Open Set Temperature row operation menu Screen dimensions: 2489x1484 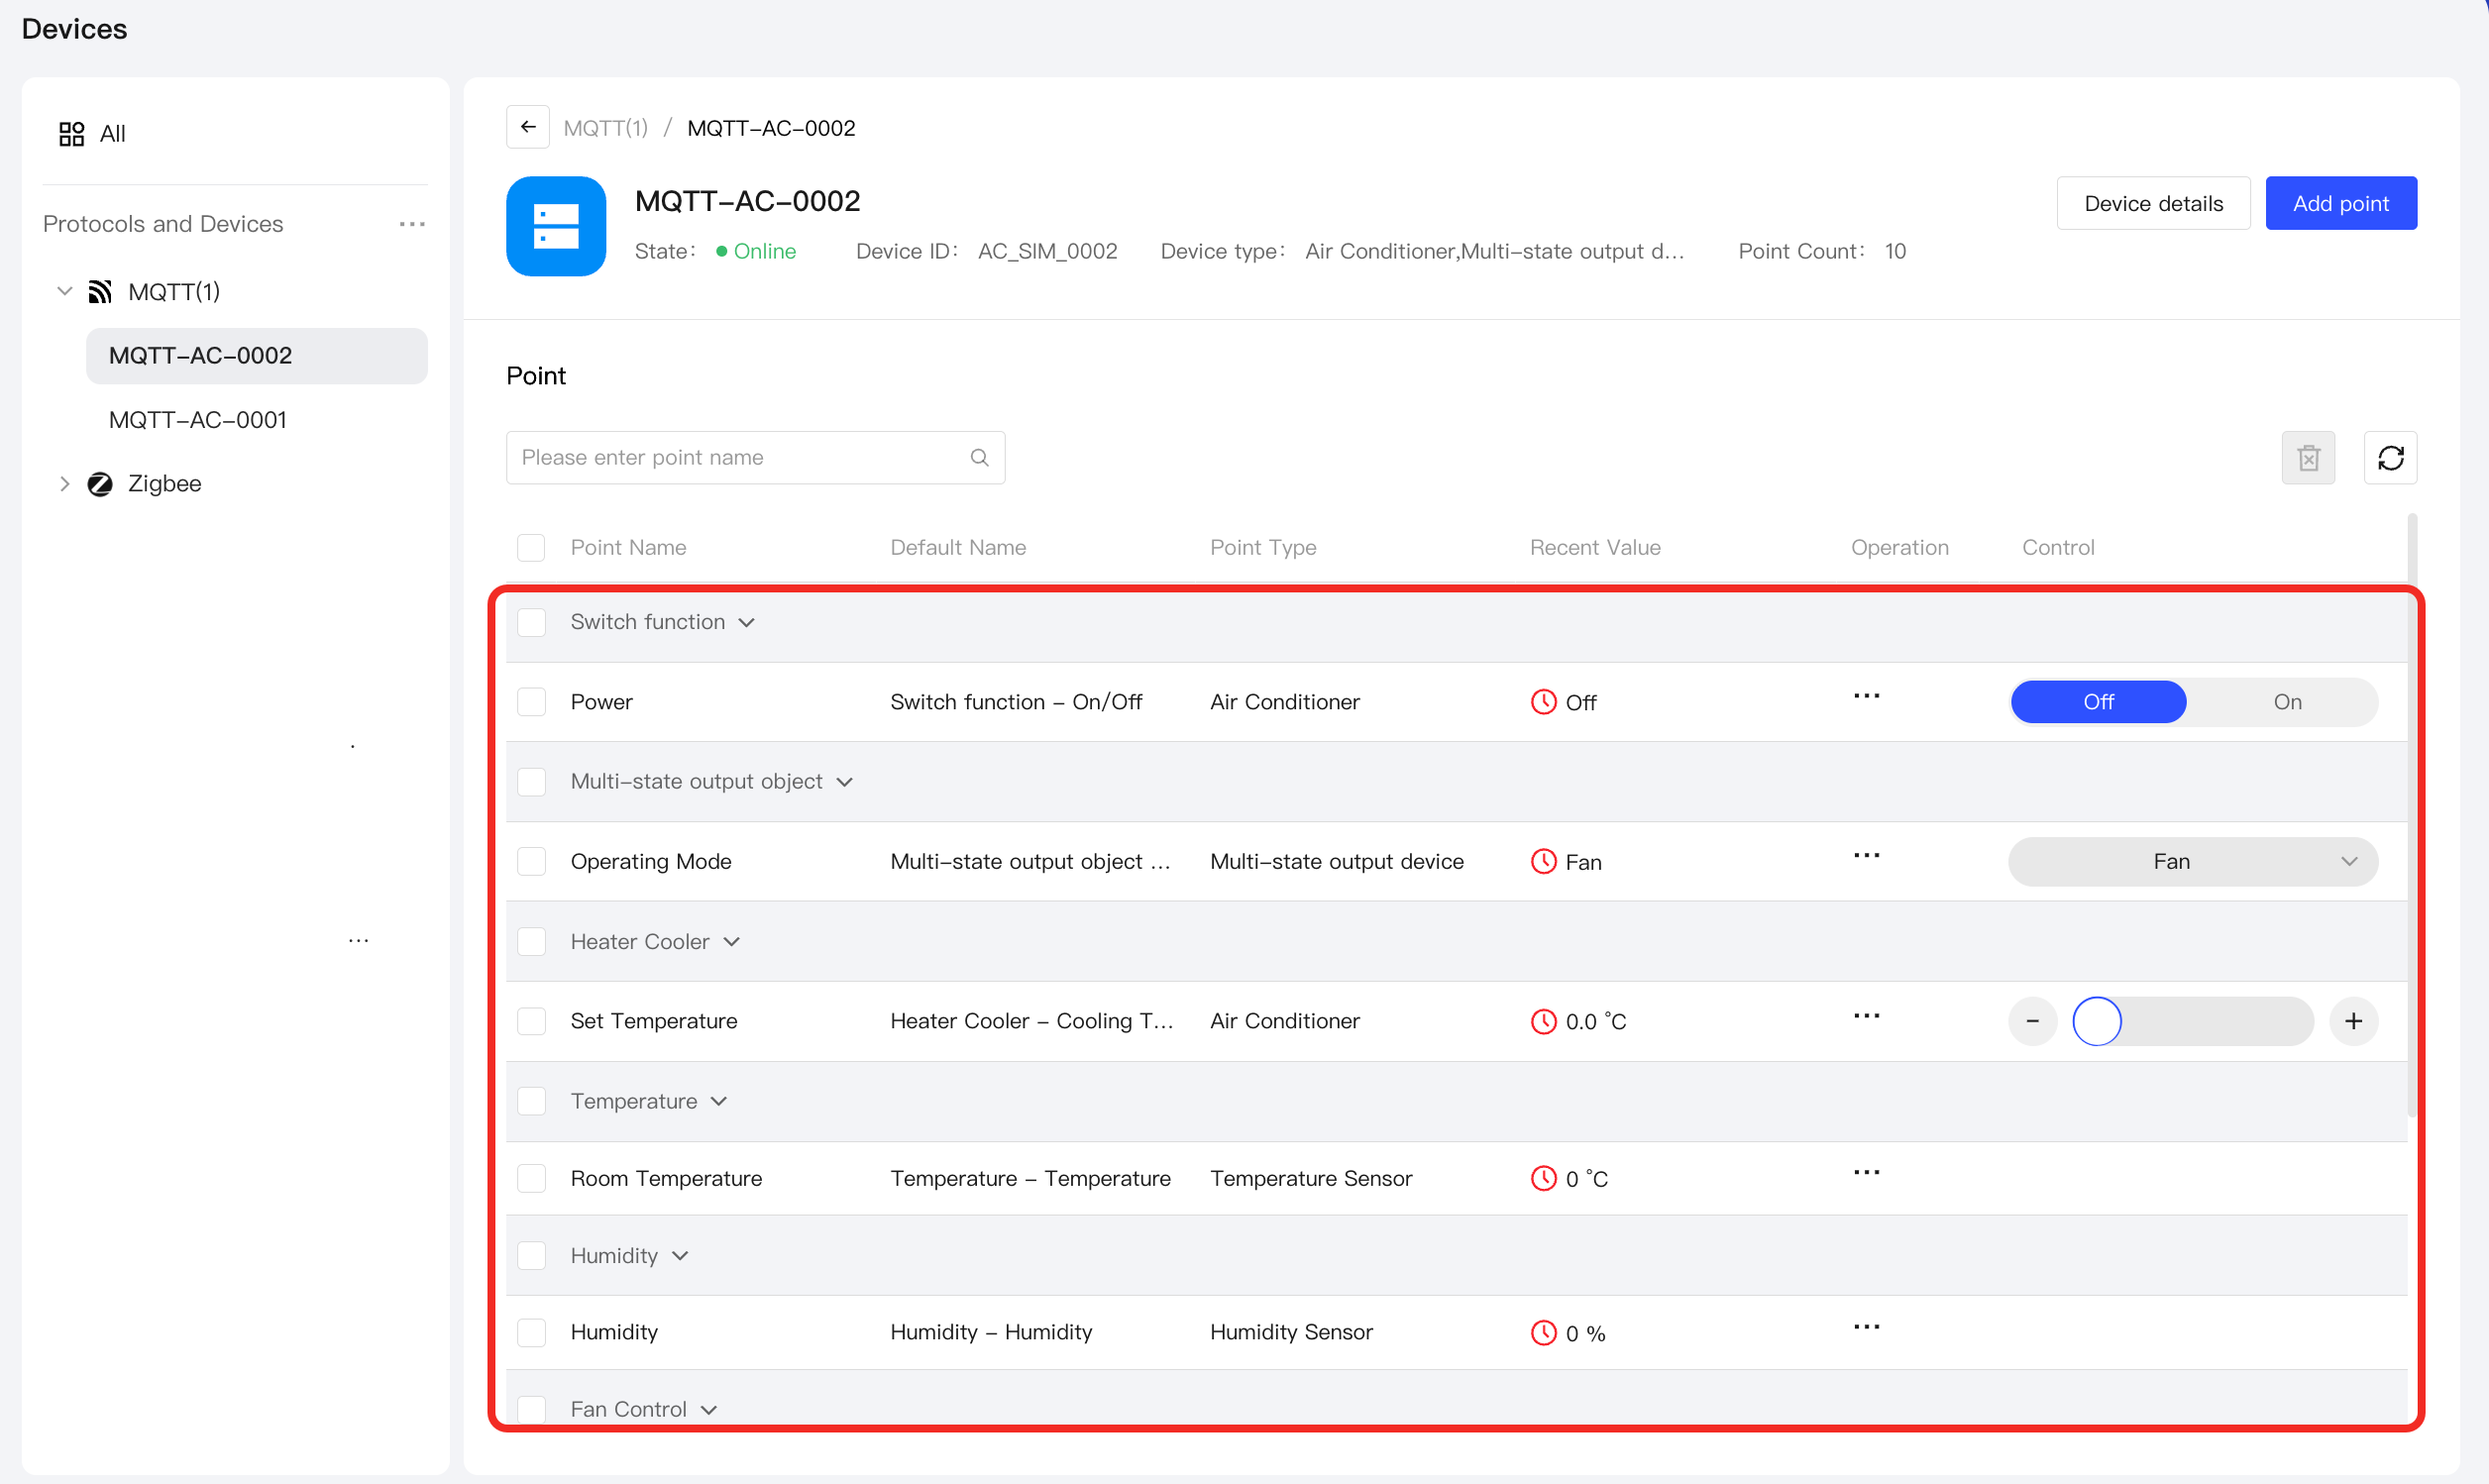coord(1866,1016)
